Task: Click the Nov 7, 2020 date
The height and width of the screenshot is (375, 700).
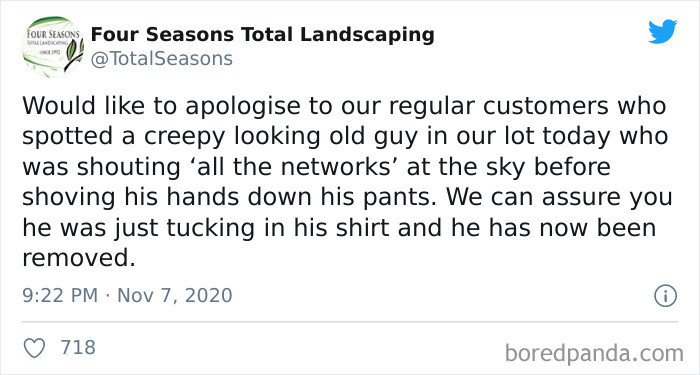Action: [175, 296]
